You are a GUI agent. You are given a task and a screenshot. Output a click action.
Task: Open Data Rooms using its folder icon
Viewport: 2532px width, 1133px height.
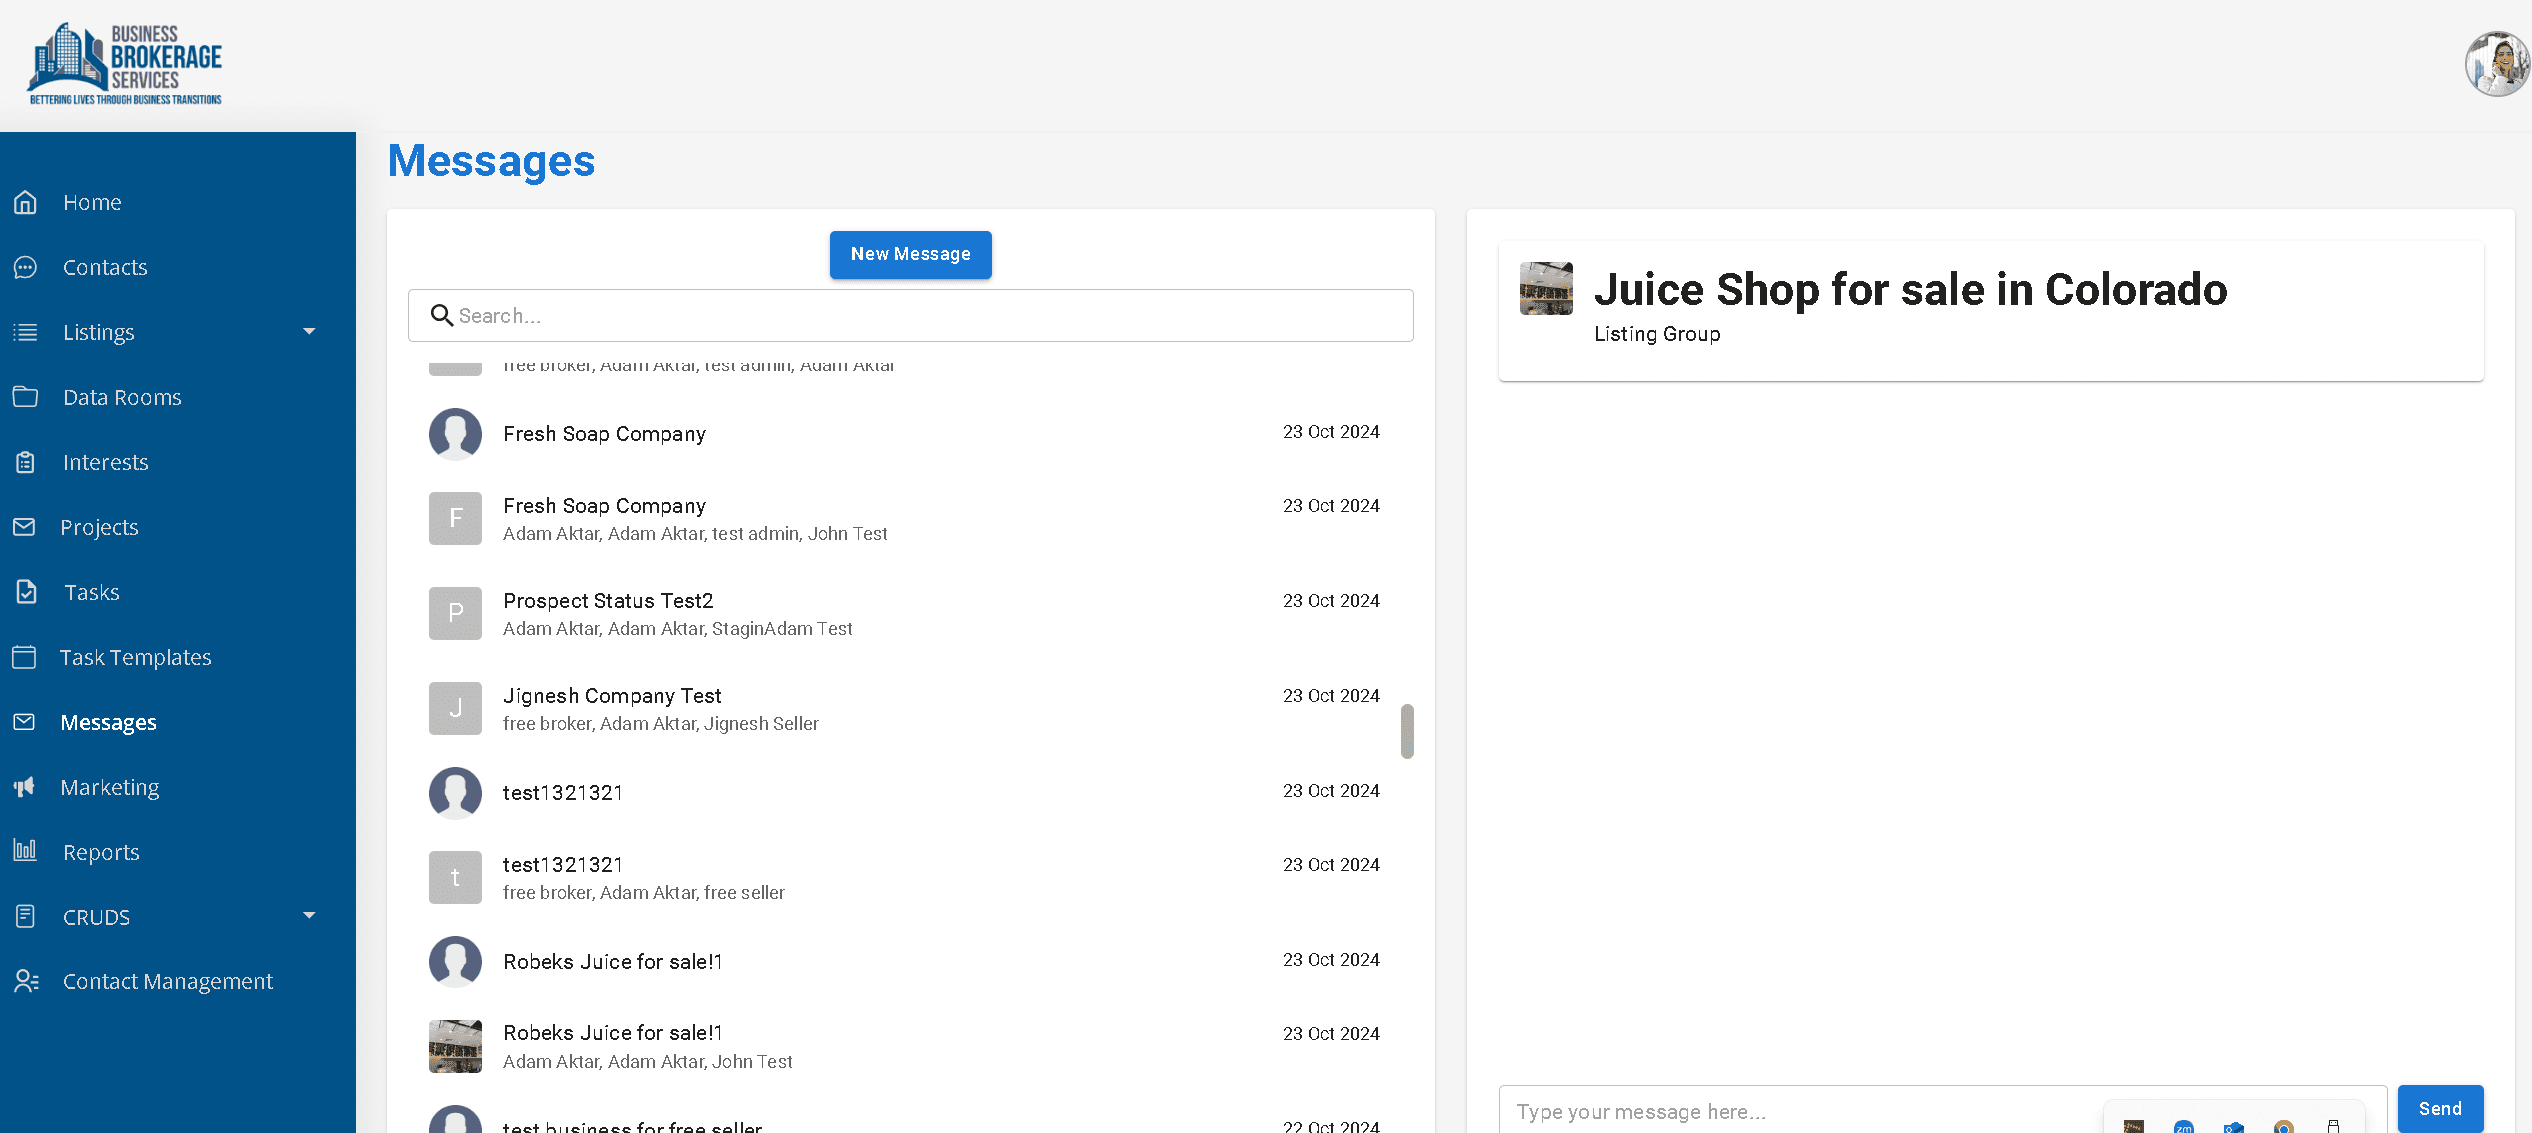coord(26,397)
